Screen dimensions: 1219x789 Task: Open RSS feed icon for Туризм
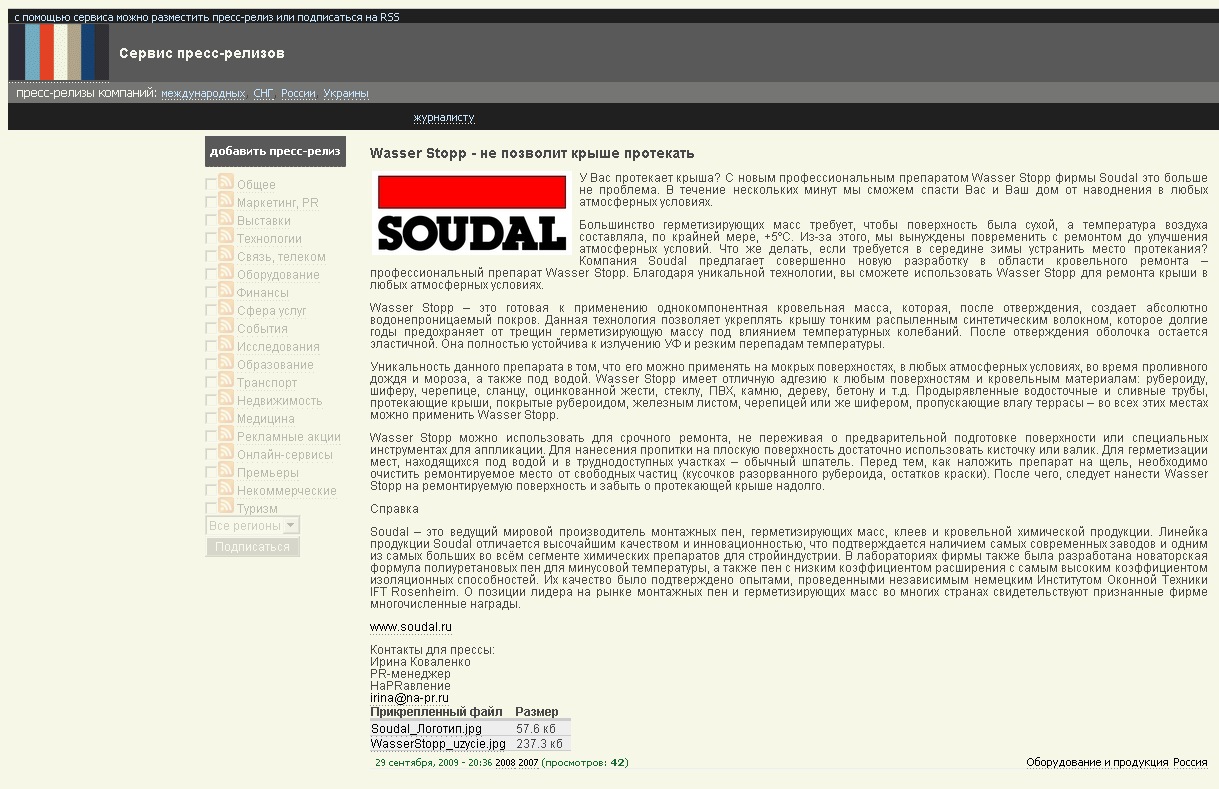point(226,507)
